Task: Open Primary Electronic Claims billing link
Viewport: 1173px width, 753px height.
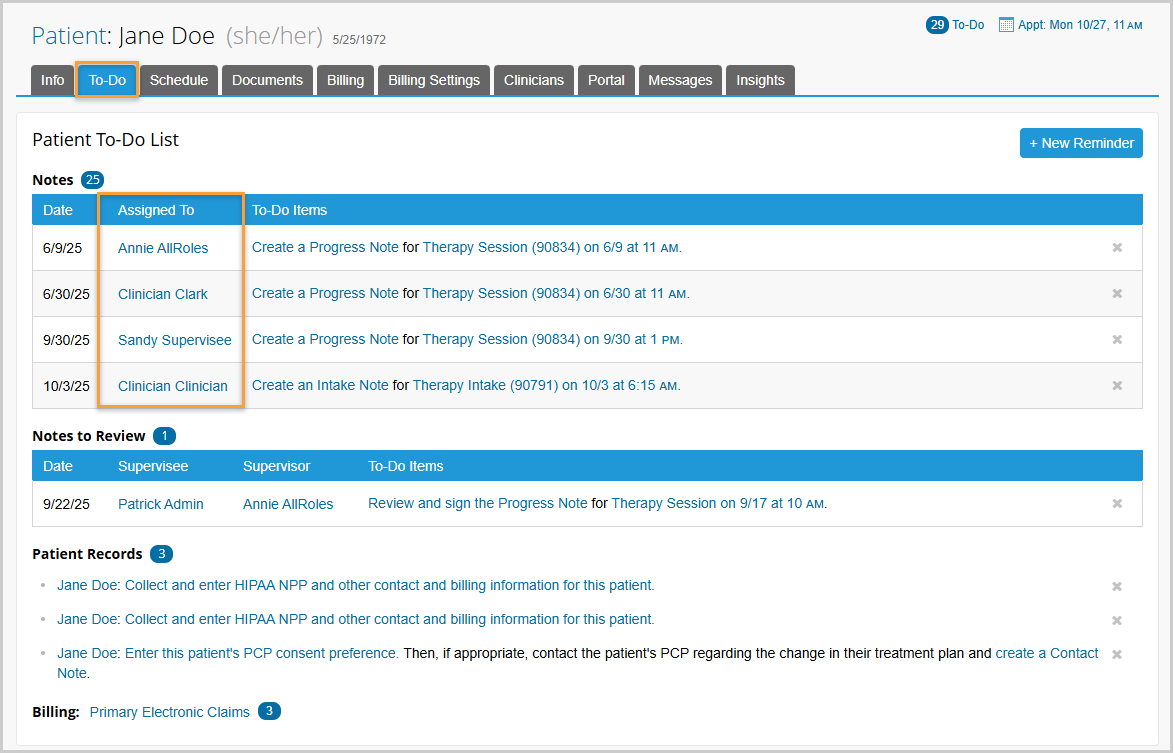Action: (x=169, y=712)
